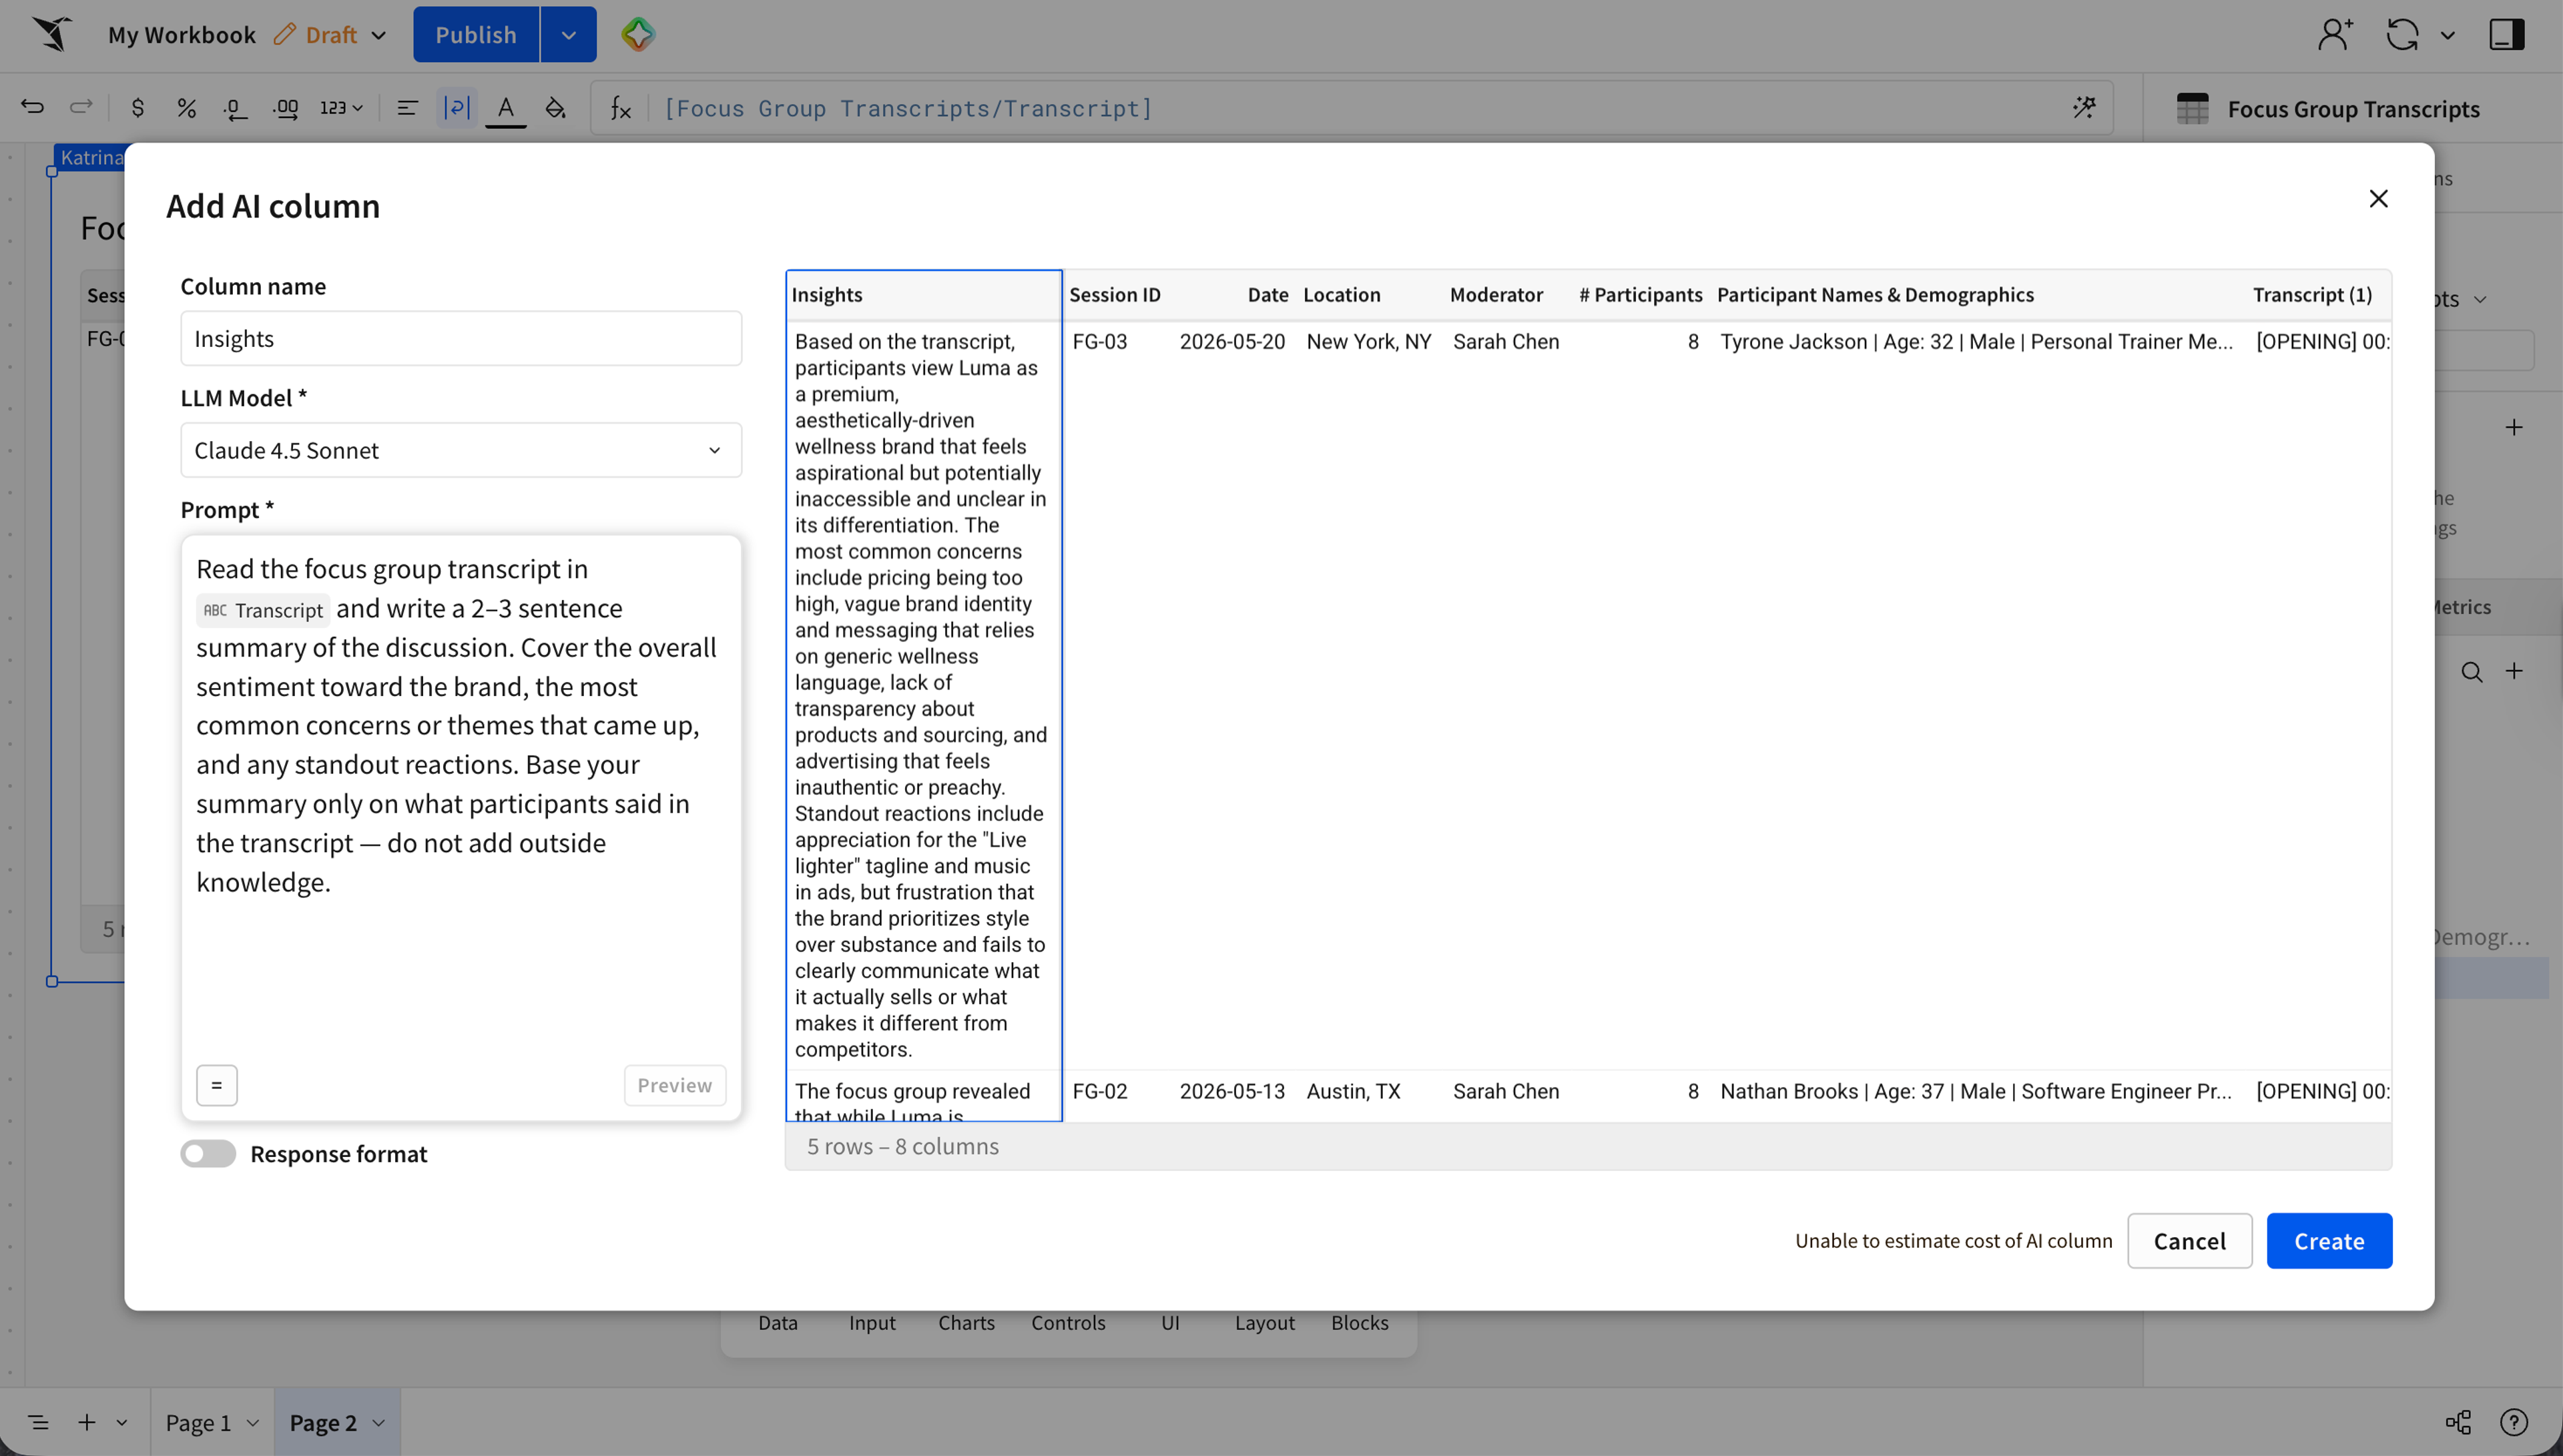
Task: Click the My Workbook title
Action: tap(182, 35)
